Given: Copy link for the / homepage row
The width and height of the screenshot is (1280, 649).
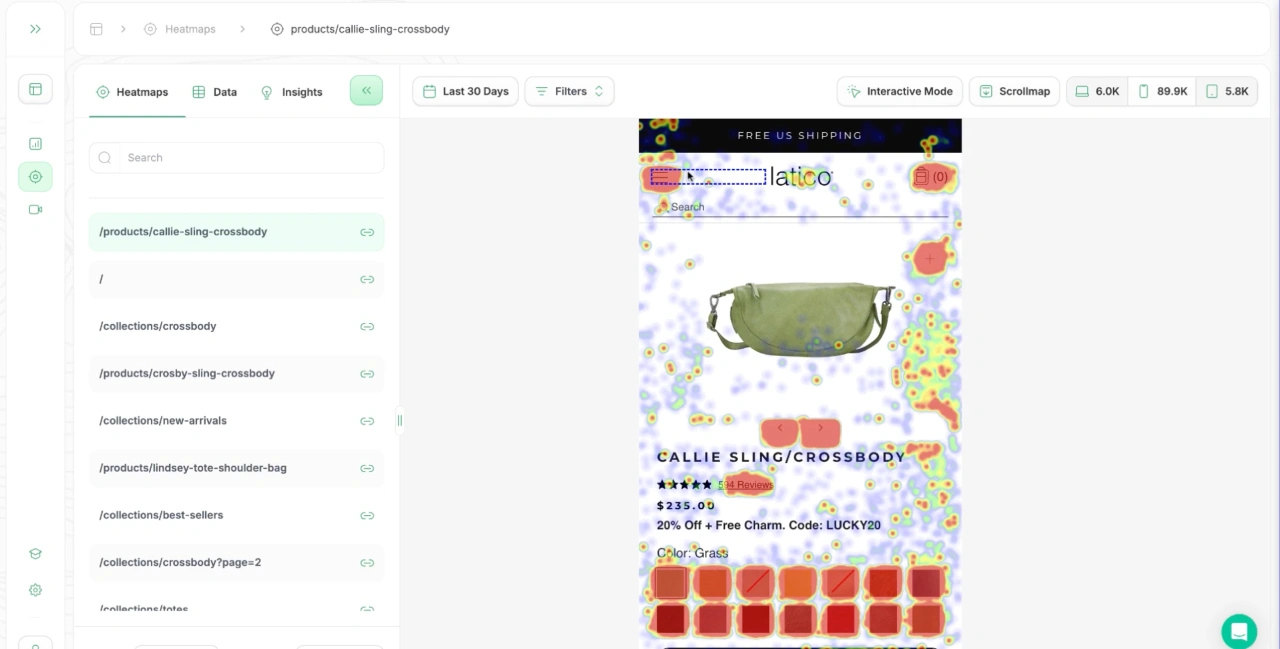Looking at the screenshot, I should (x=367, y=280).
